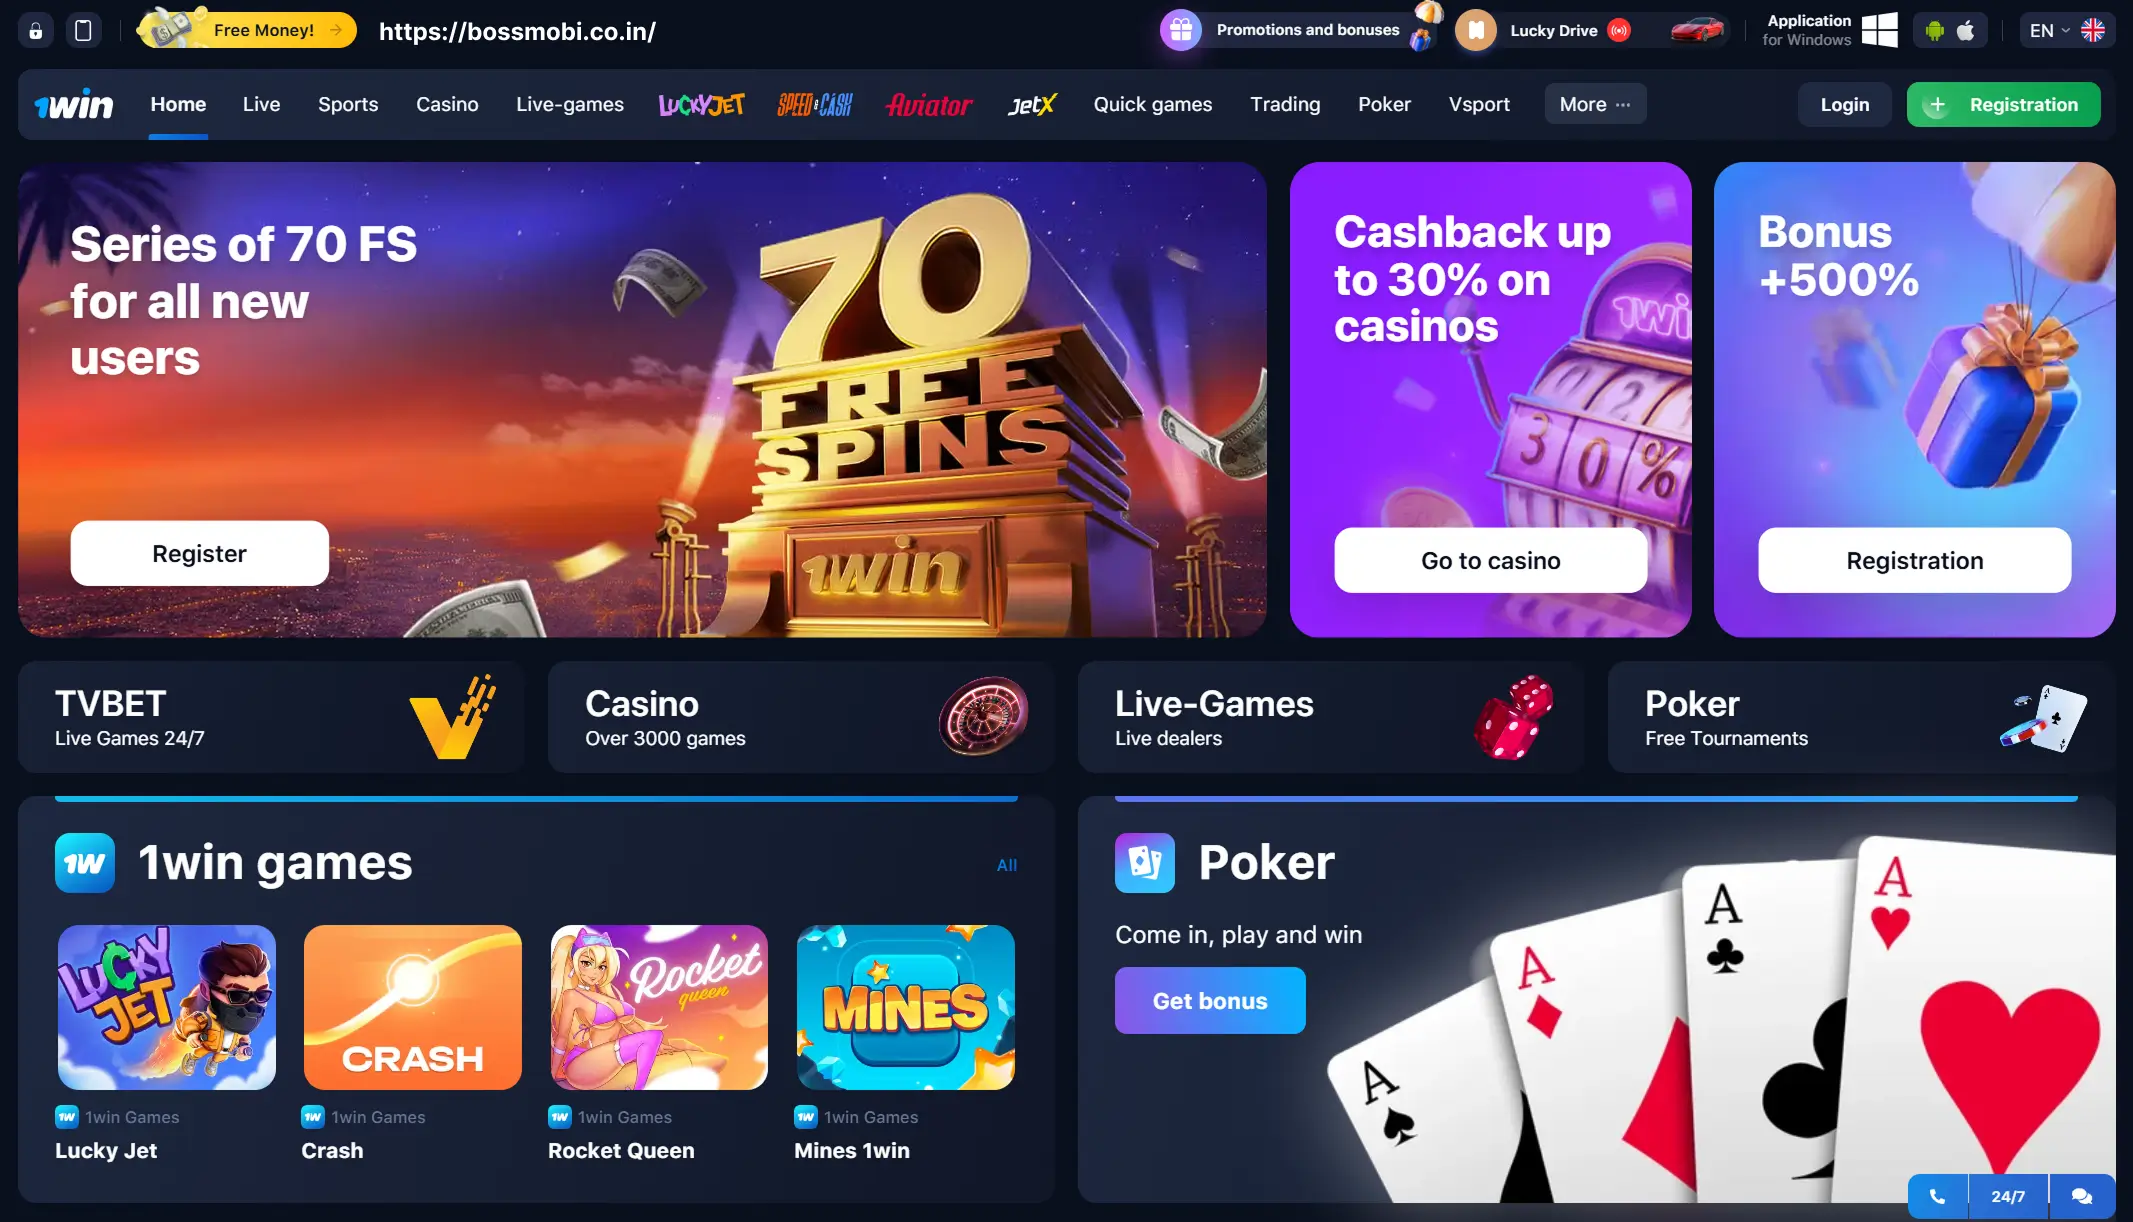2133x1222 pixels.
Task: Download the iOS app via Apple icon
Action: 1966,31
